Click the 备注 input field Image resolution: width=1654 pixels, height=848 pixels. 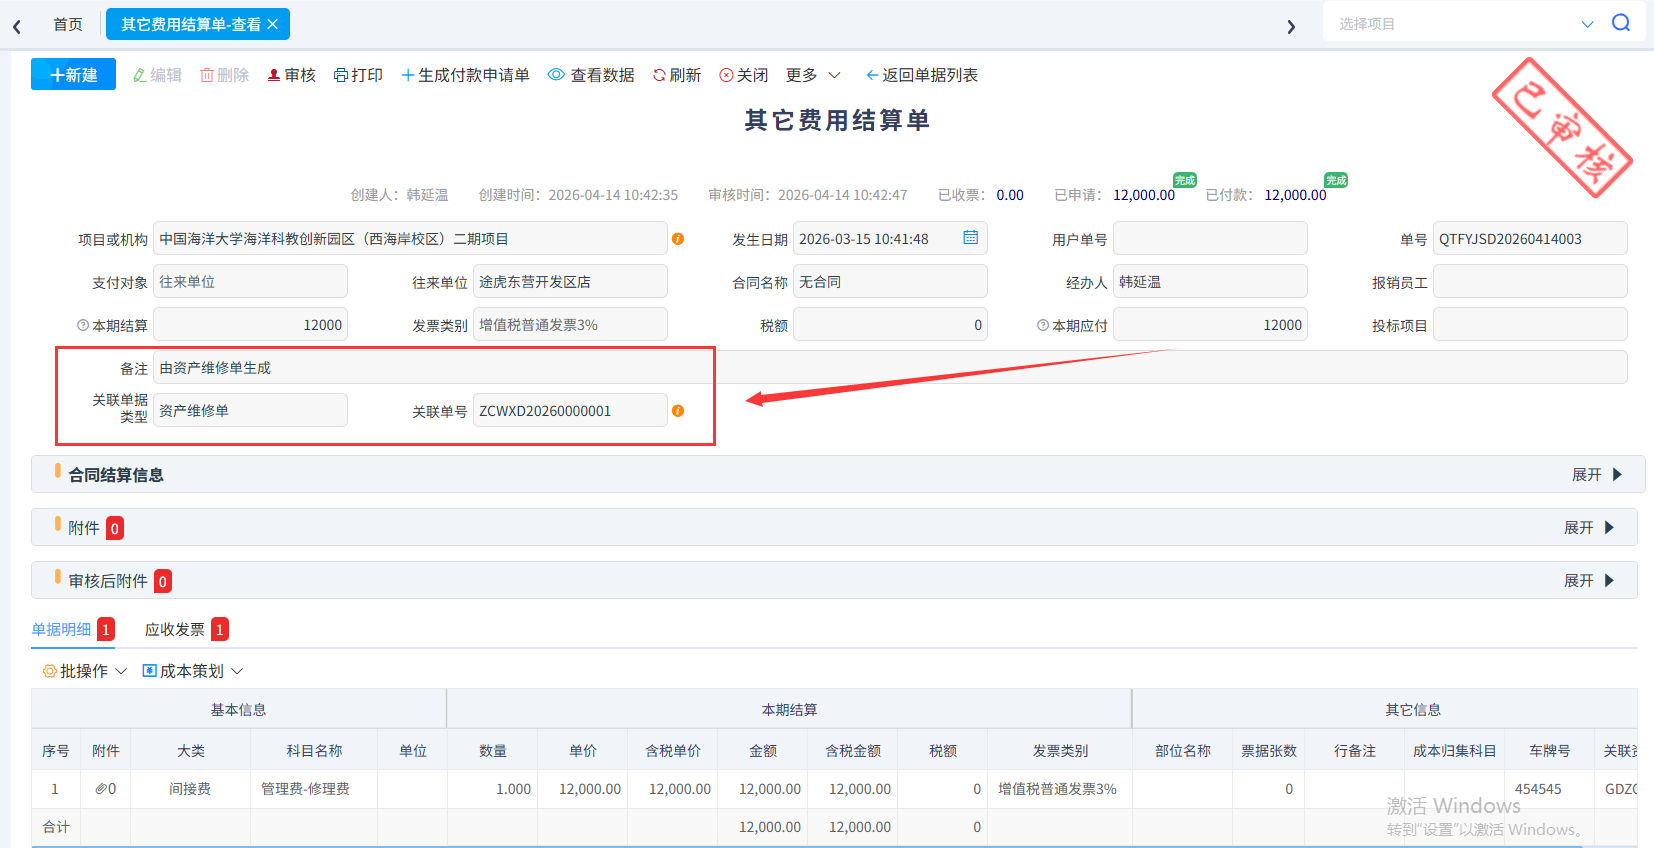pos(890,367)
